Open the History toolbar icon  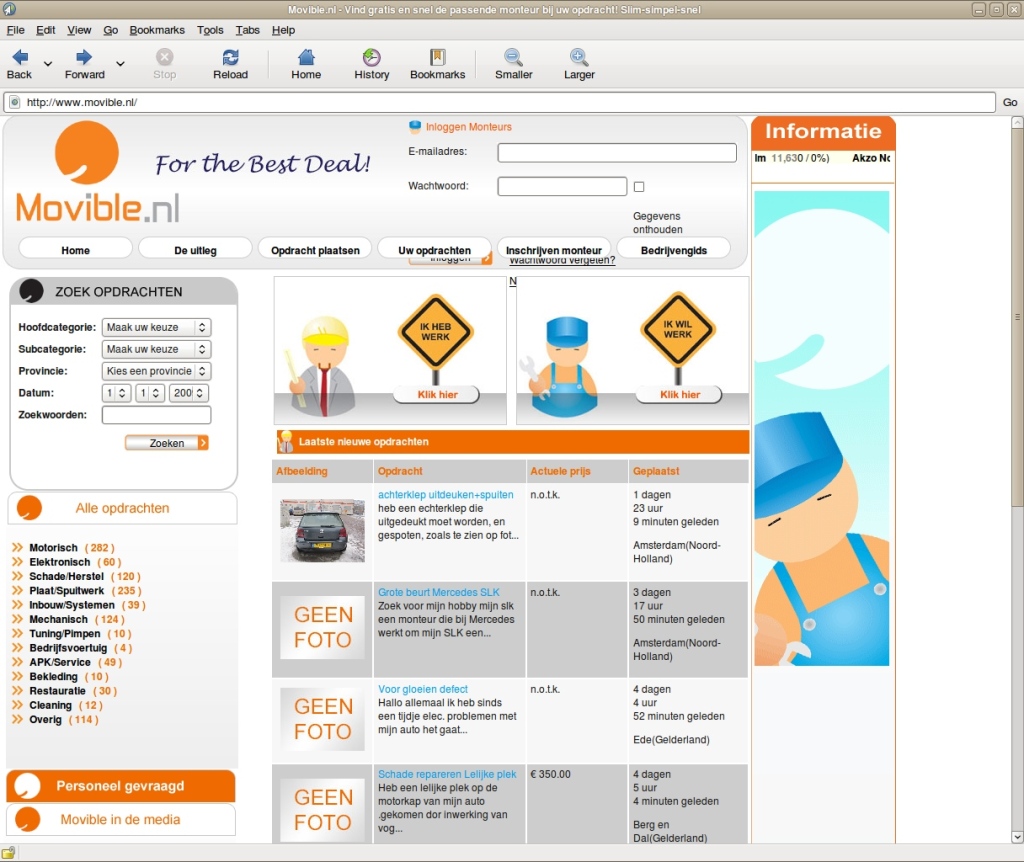coord(371,58)
